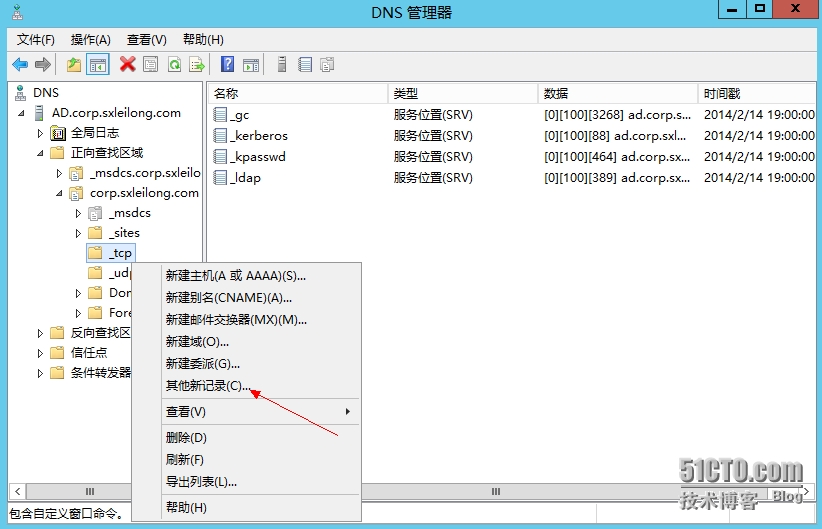Click the red X Delete toolbar icon
The height and width of the screenshot is (529, 822).
point(127,64)
